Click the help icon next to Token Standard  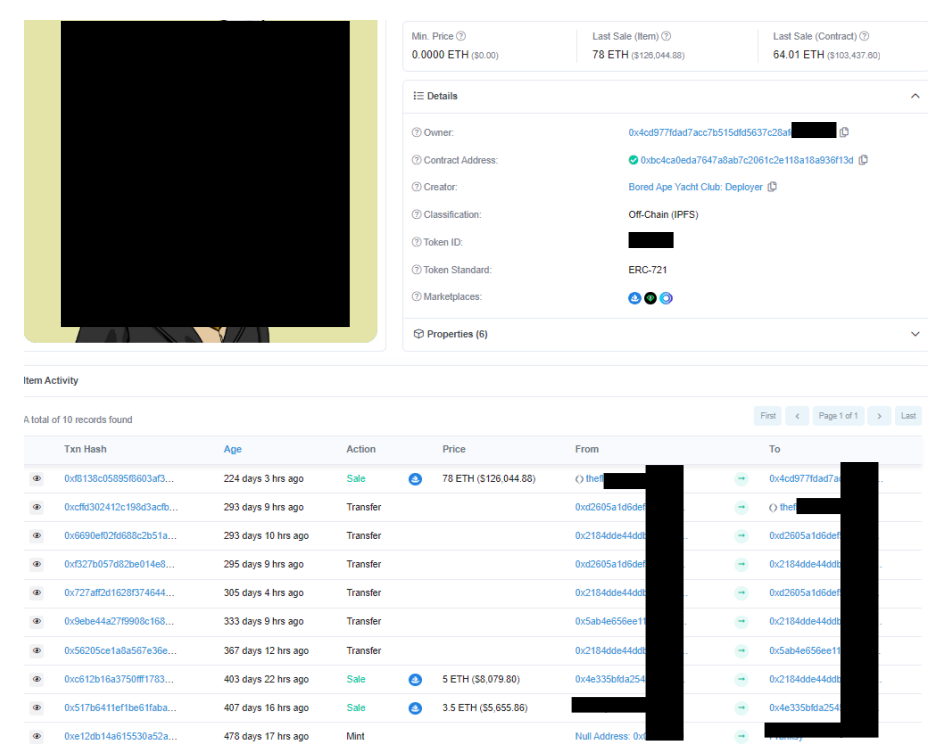(416, 270)
